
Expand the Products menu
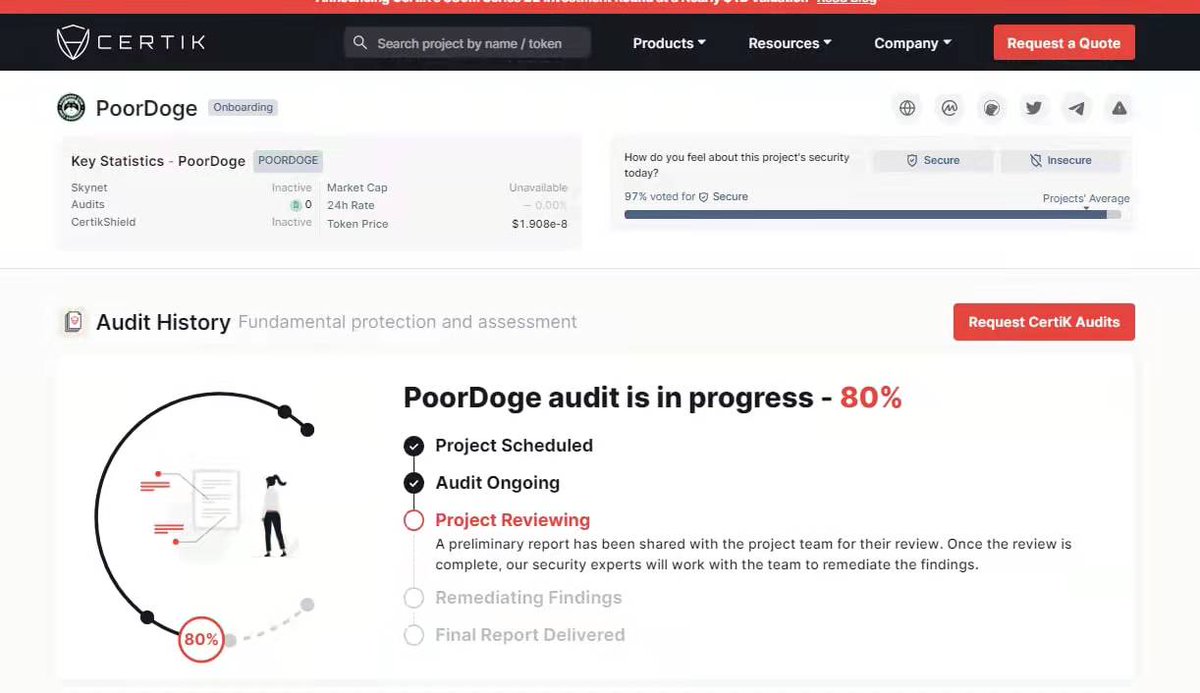tap(669, 43)
